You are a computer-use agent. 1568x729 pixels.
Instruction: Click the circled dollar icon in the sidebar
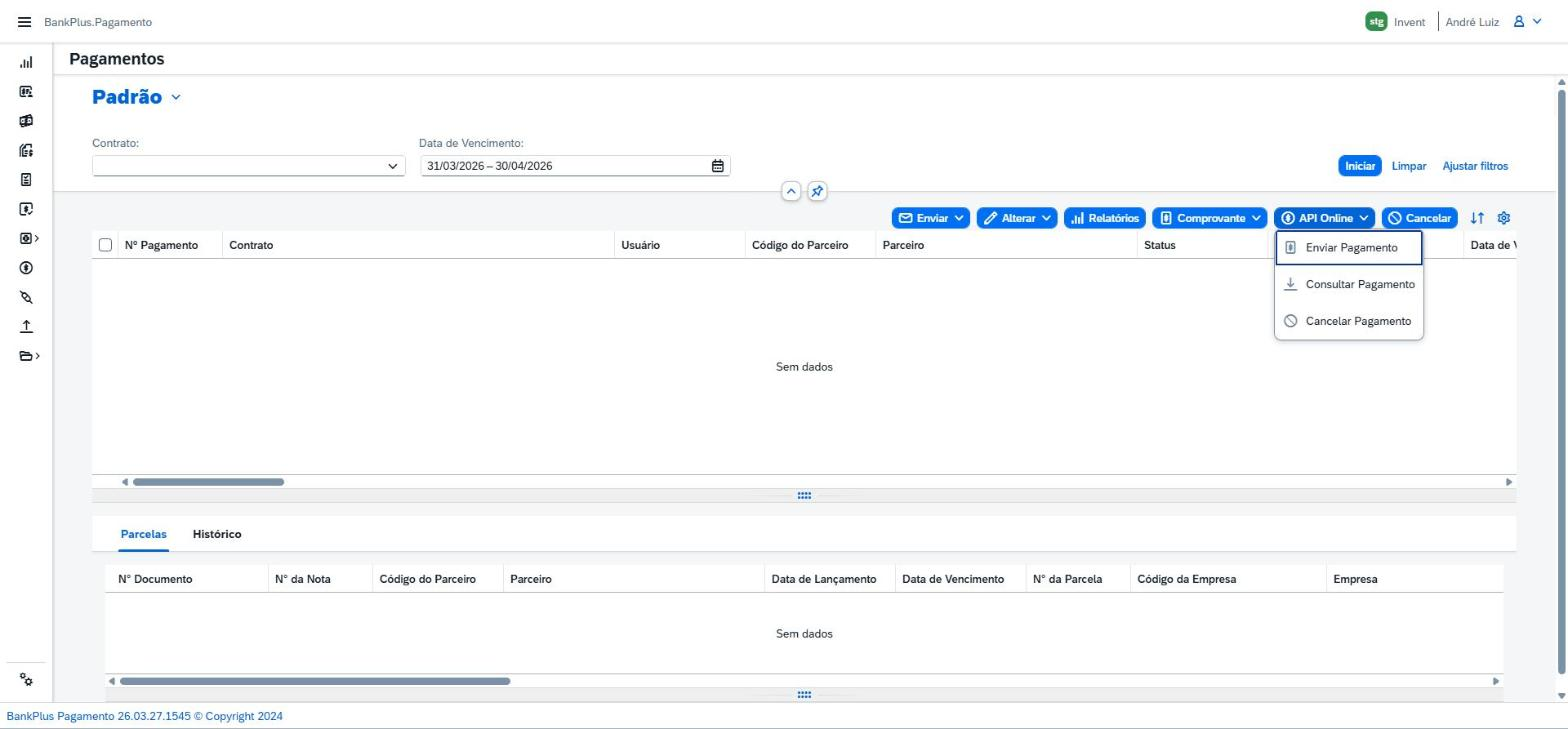26,268
